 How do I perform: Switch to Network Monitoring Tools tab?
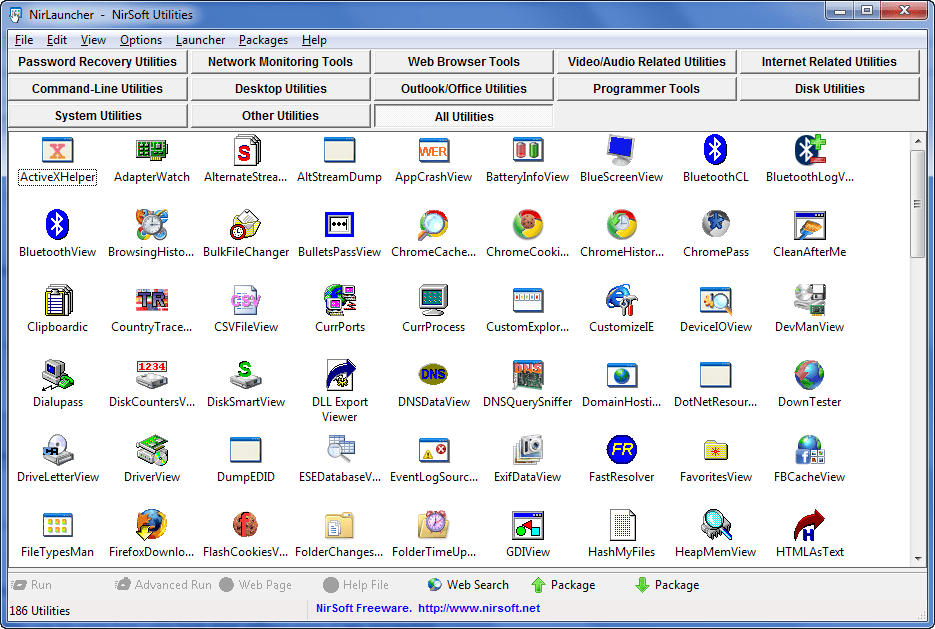point(280,62)
